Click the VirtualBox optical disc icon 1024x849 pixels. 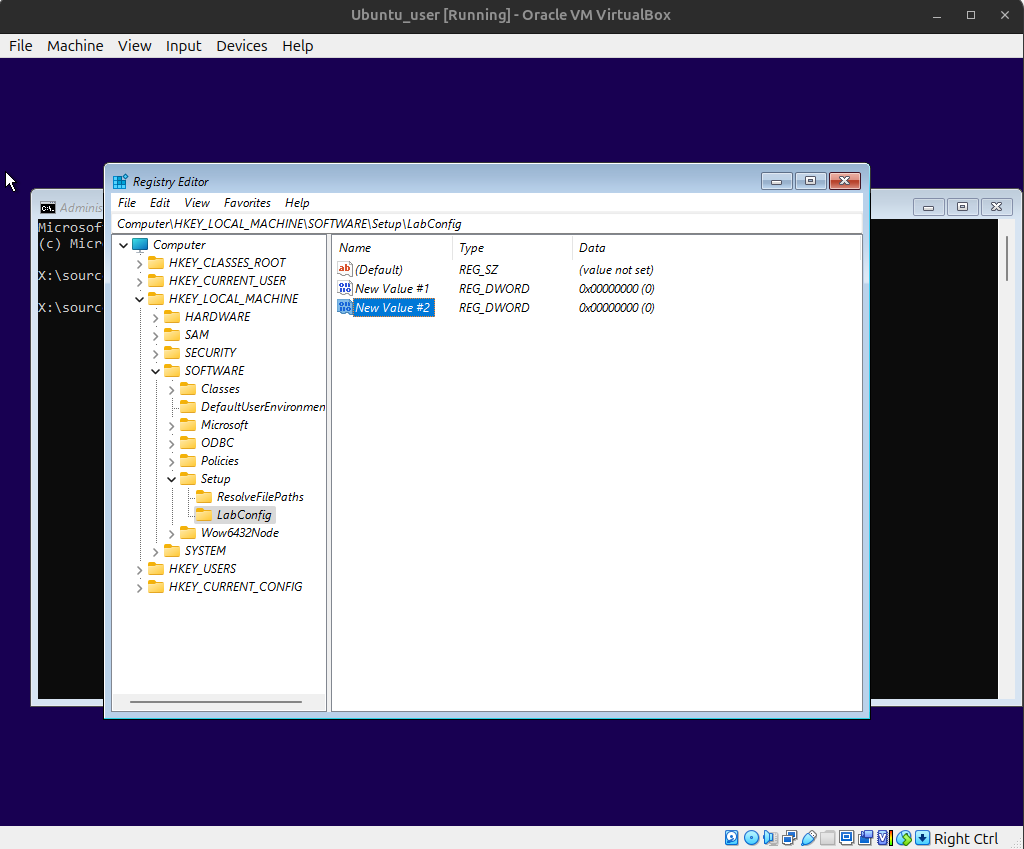752,838
